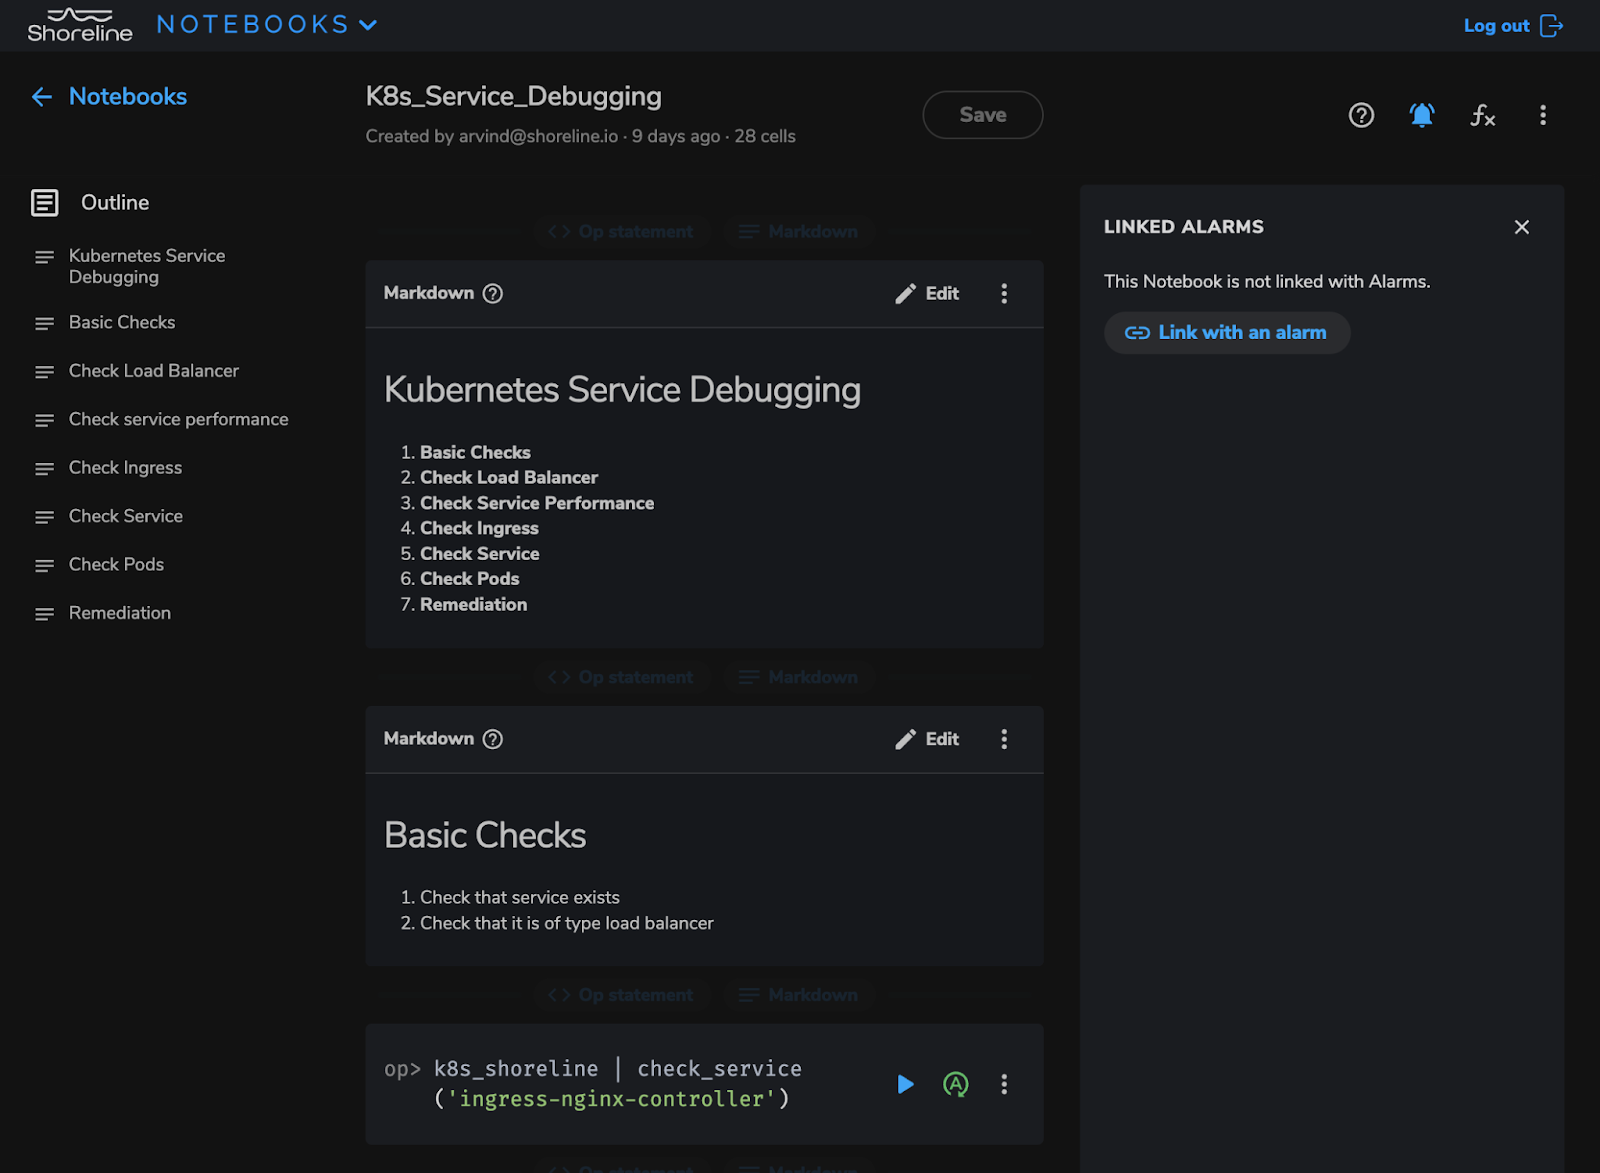Open Kubernetes Service Debugging cell options menu
The image size is (1600, 1173).
coord(1004,294)
